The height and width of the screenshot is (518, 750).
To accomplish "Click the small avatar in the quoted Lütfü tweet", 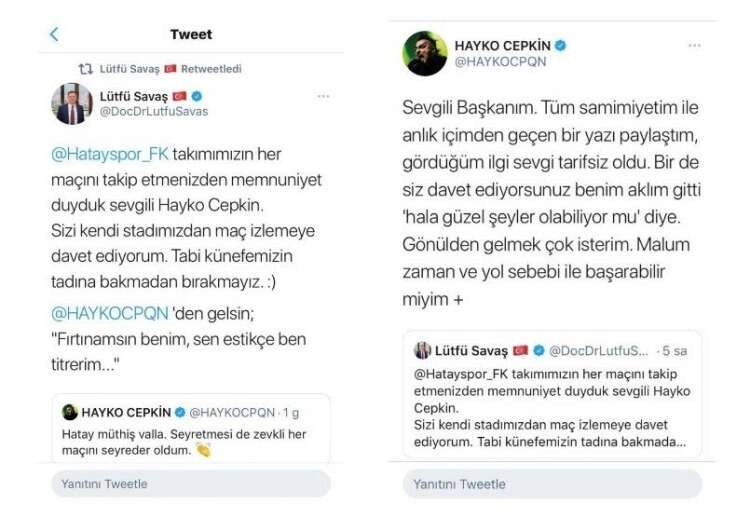I will point(423,350).
